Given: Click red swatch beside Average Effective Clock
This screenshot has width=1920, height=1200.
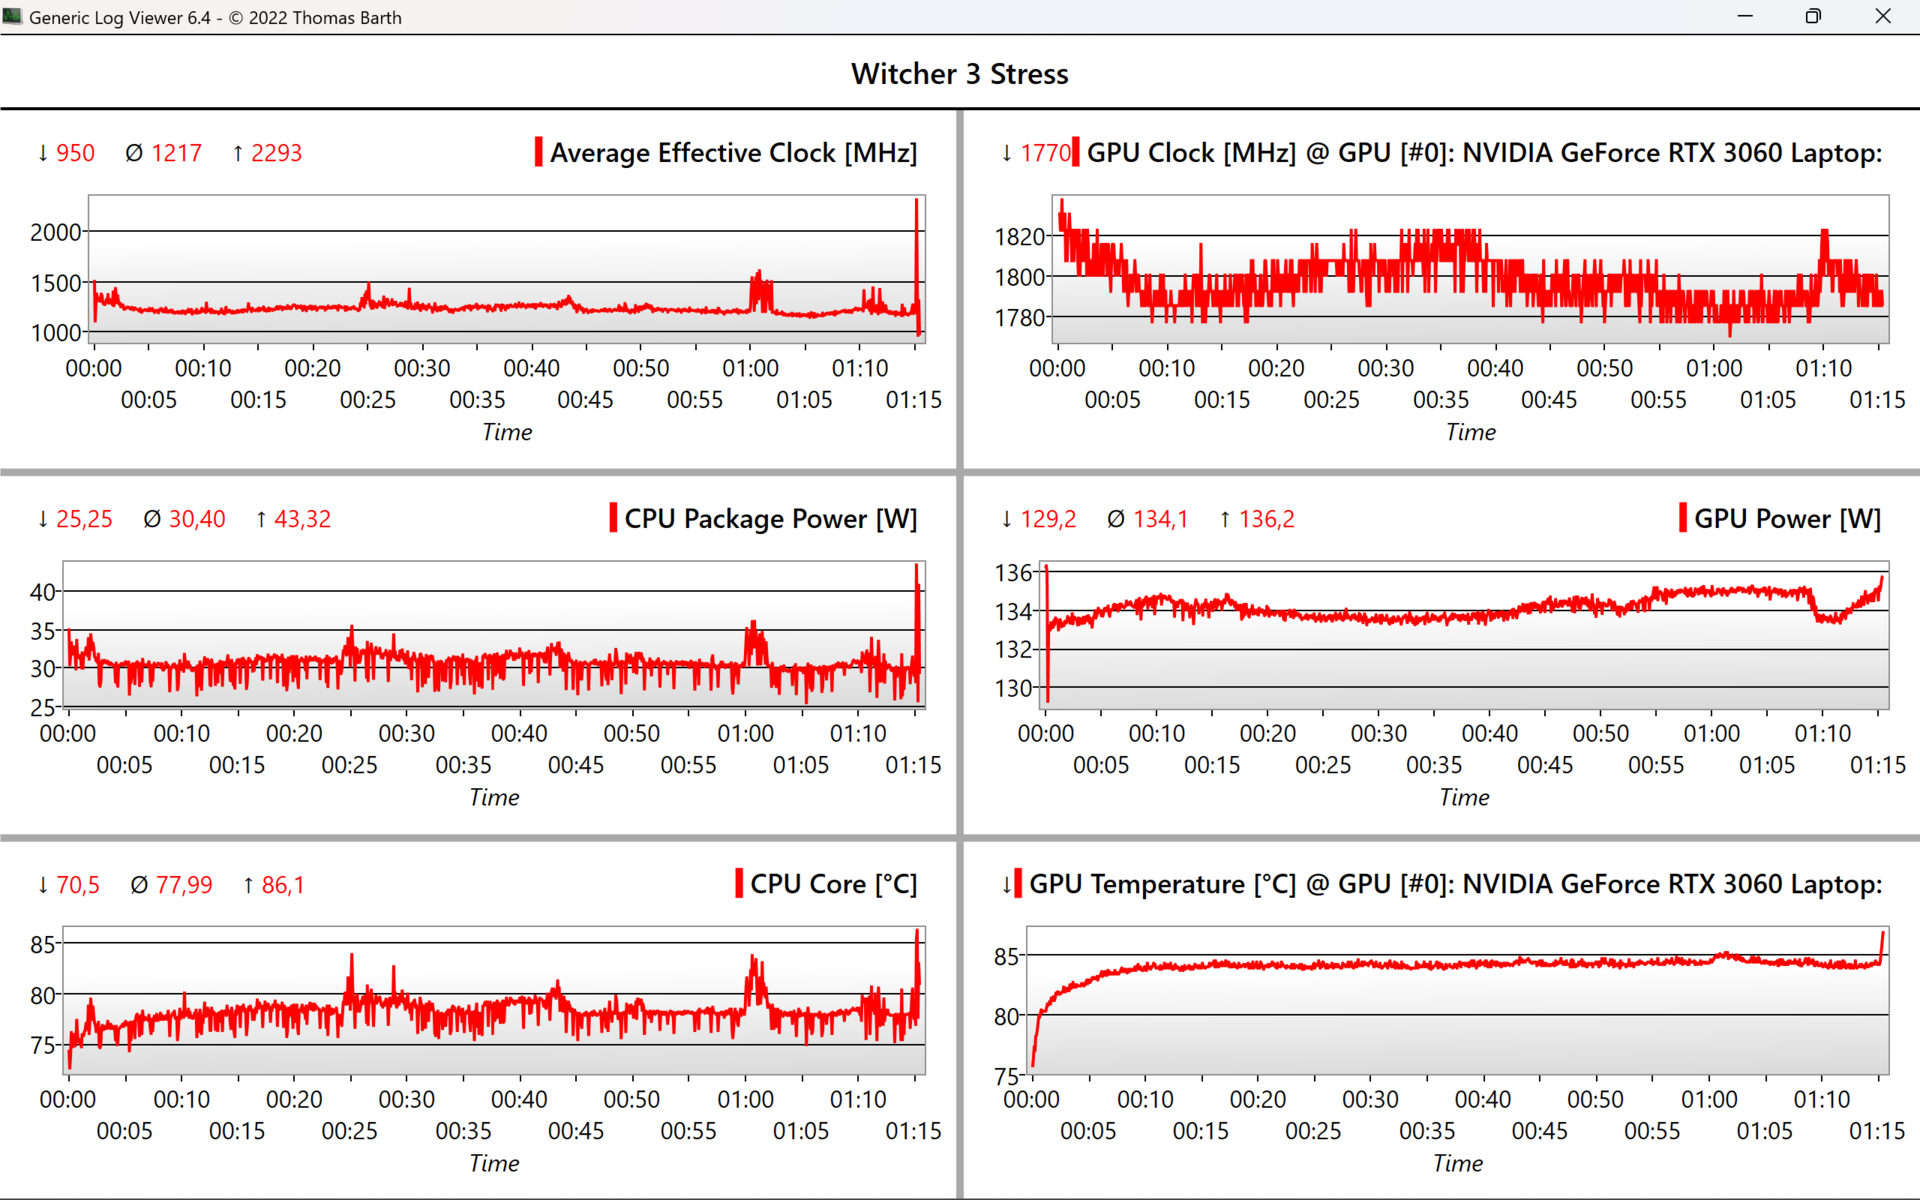Looking at the screenshot, I should pos(539,152).
